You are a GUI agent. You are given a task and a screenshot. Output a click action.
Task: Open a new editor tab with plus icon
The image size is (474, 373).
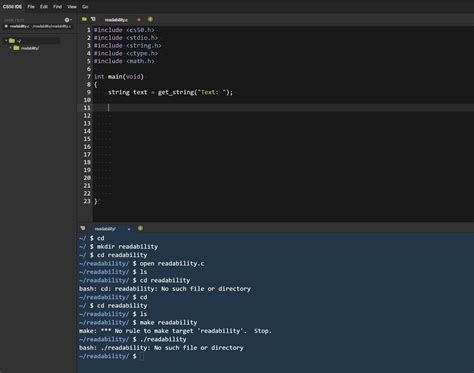(x=150, y=20)
